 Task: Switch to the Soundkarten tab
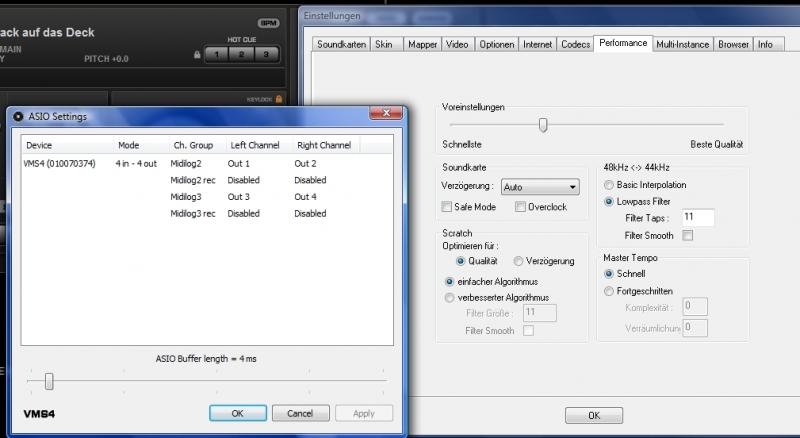(x=341, y=45)
